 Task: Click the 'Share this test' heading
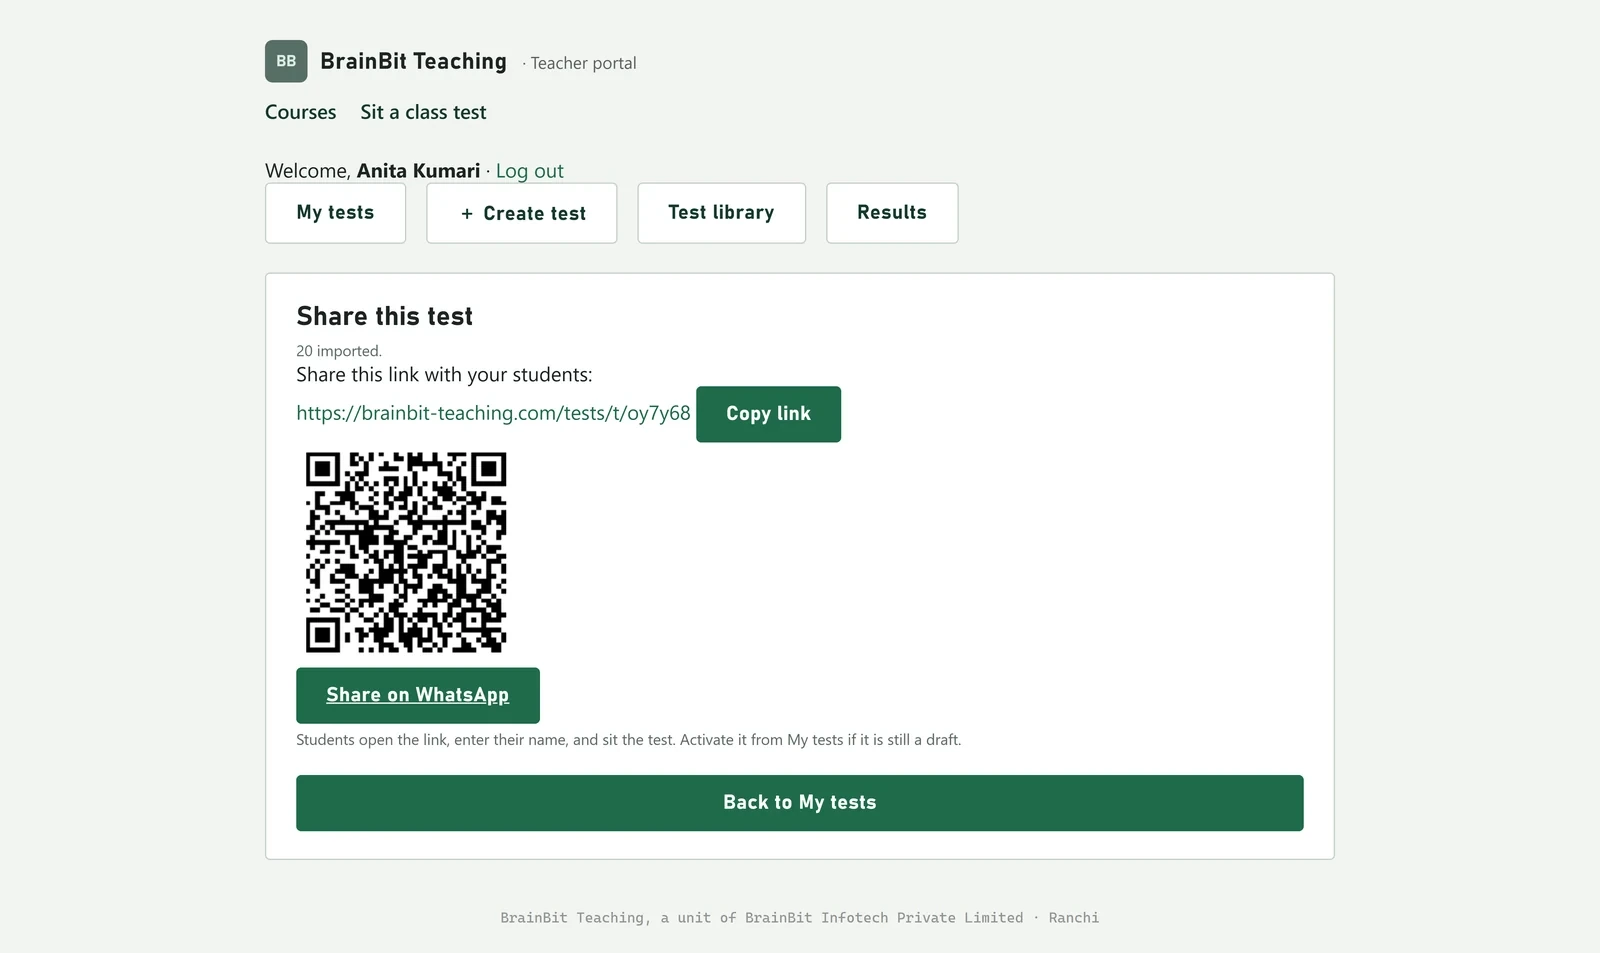point(385,316)
